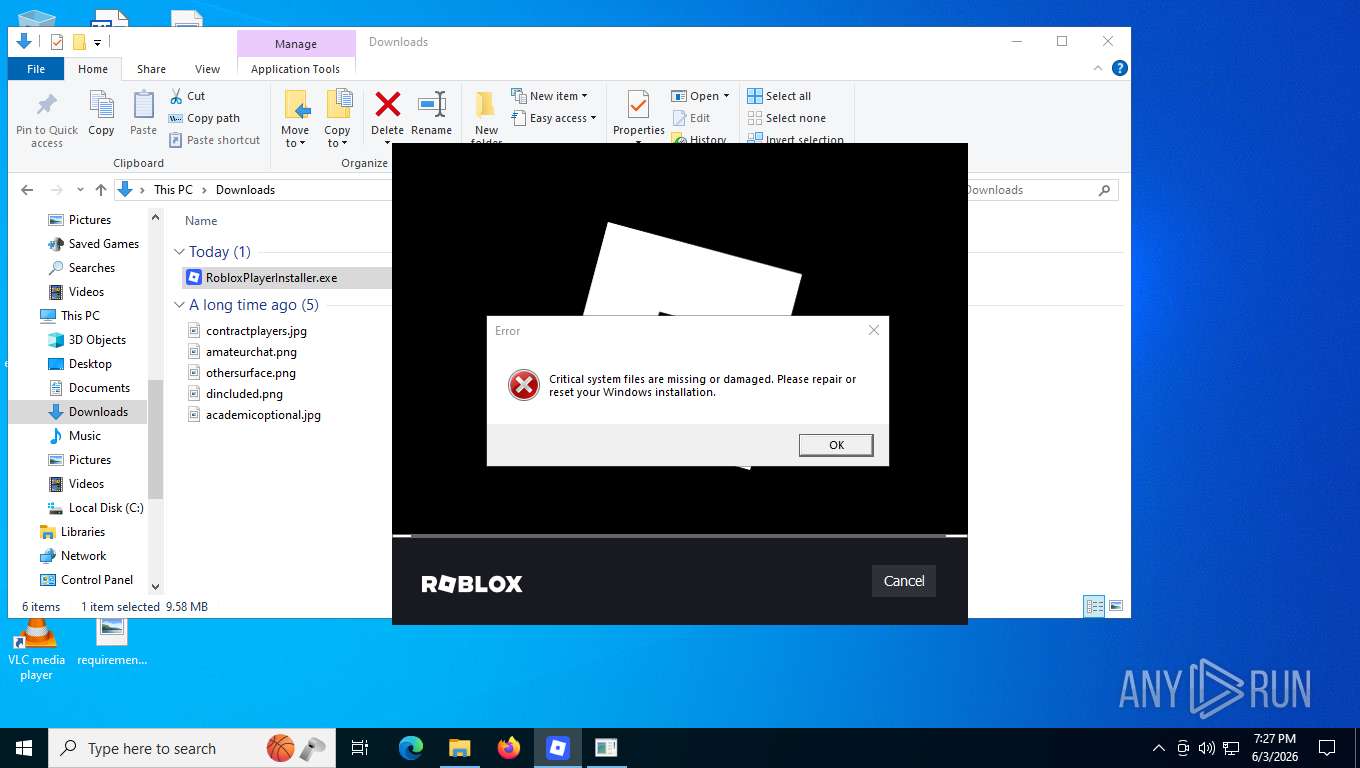Open the Windows Start menu
Screen dimensions: 1360x768
pyautogui.click(x=24, y=748)
